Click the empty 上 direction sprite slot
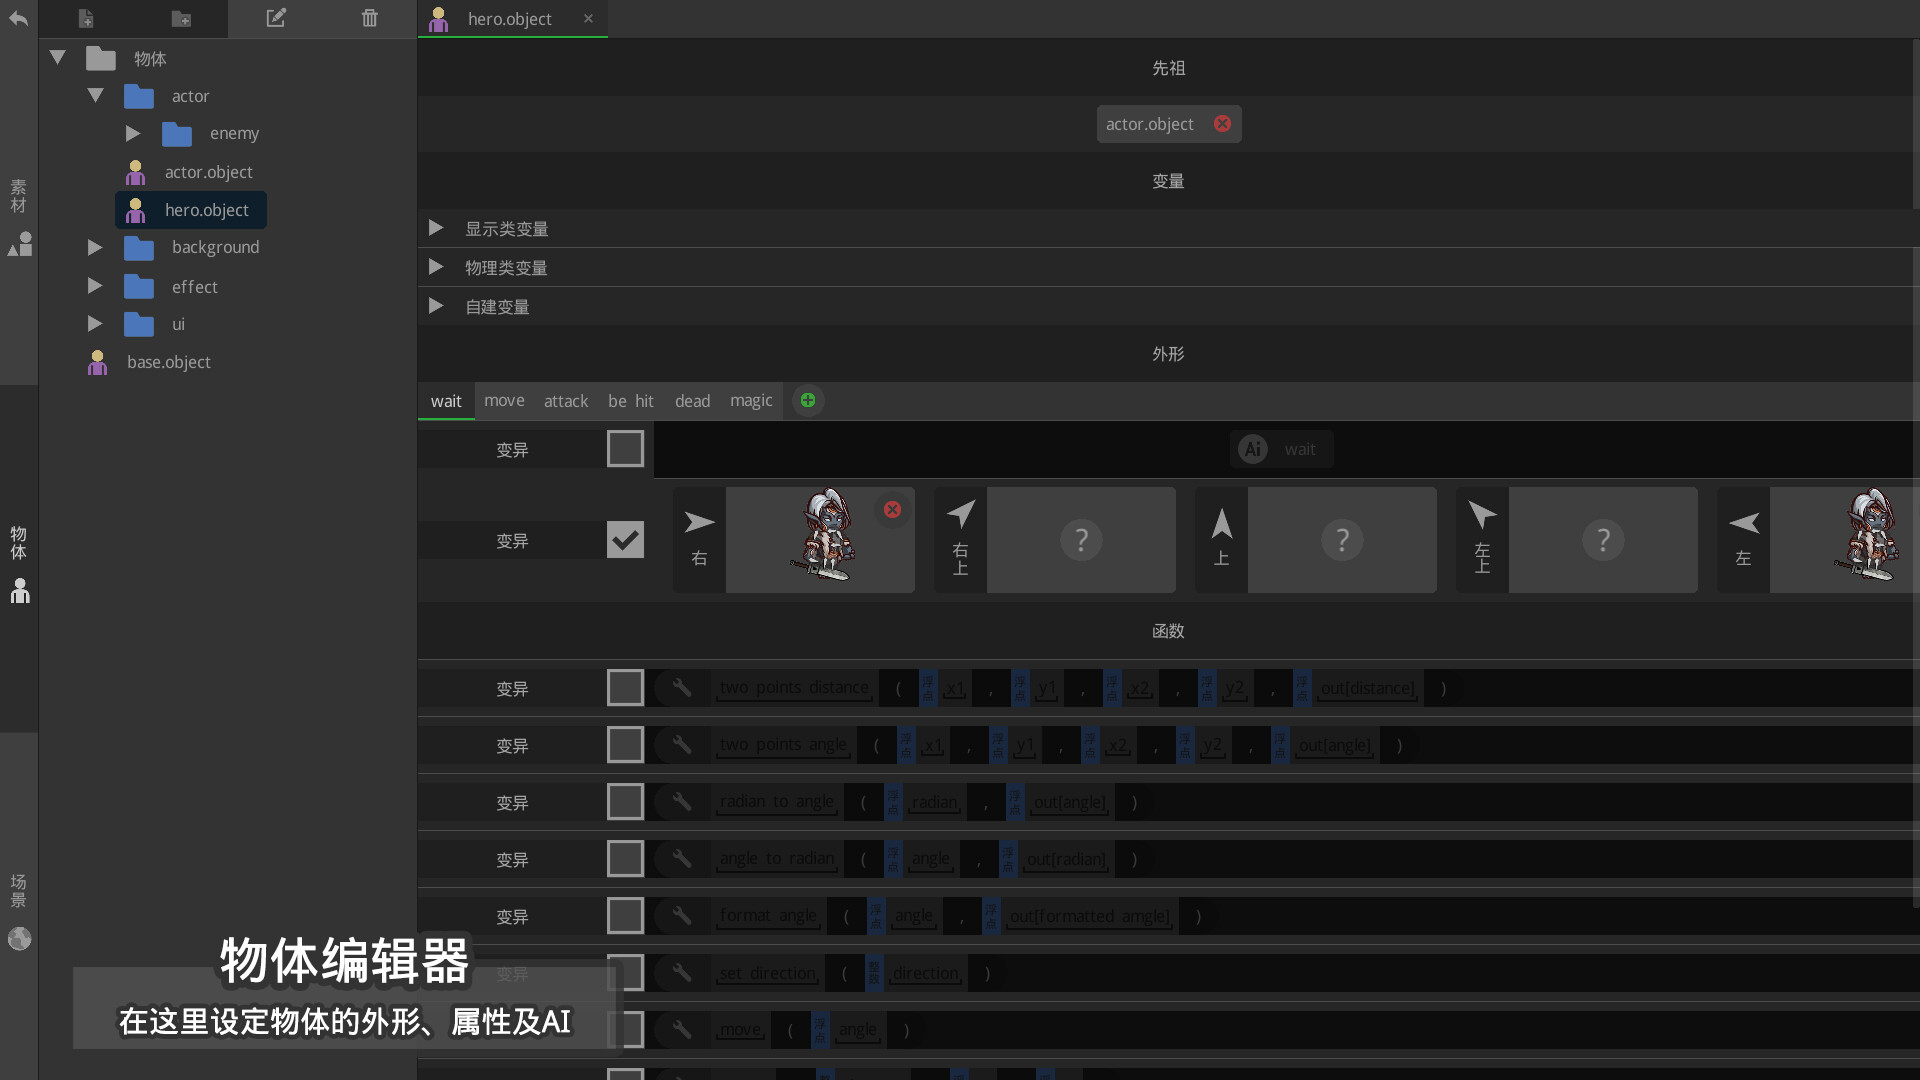Screen dimensions: 1920x1080 pyautogui.click(x=1341, y=540)
